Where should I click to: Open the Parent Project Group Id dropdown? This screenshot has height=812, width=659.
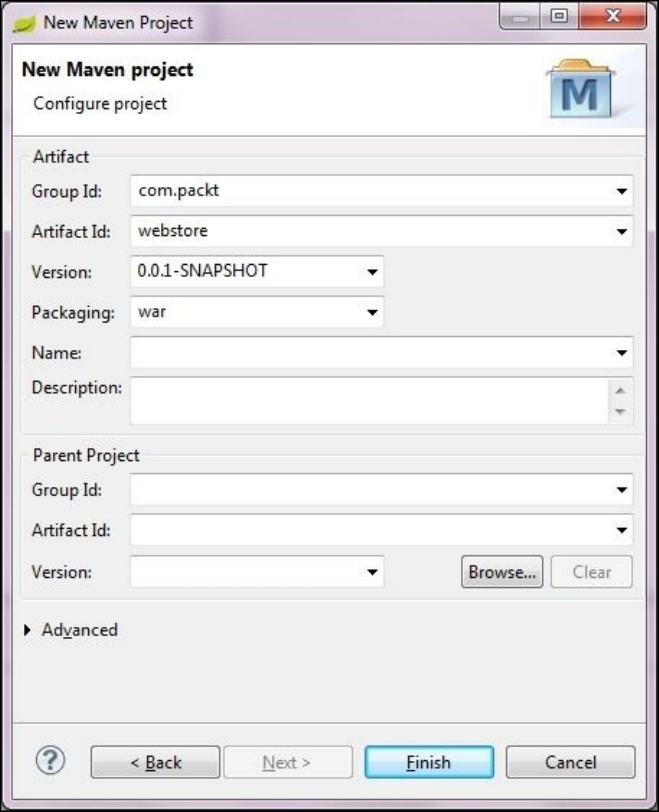[622, 491]
